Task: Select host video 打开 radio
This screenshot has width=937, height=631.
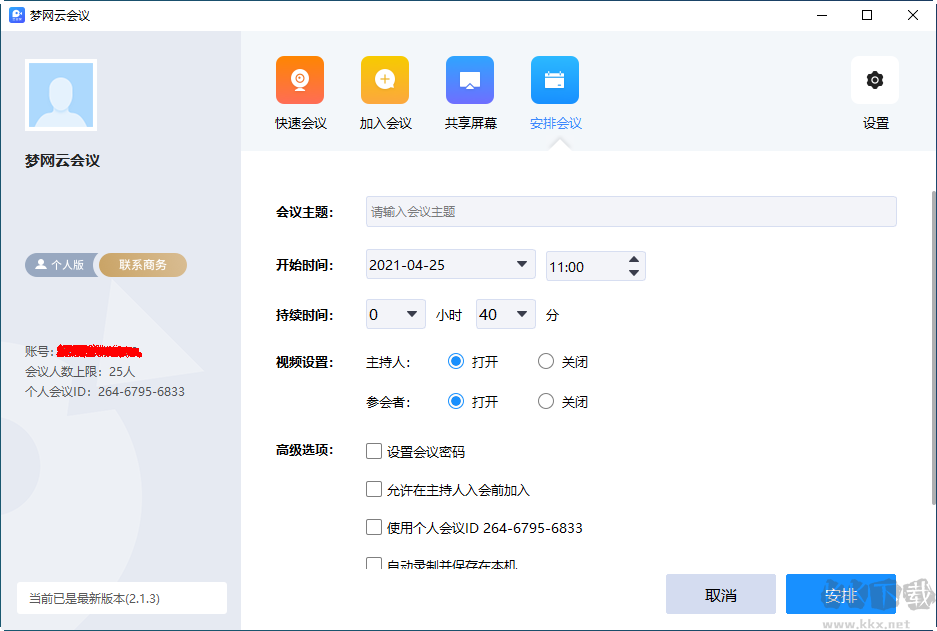Action: (456, 362)
